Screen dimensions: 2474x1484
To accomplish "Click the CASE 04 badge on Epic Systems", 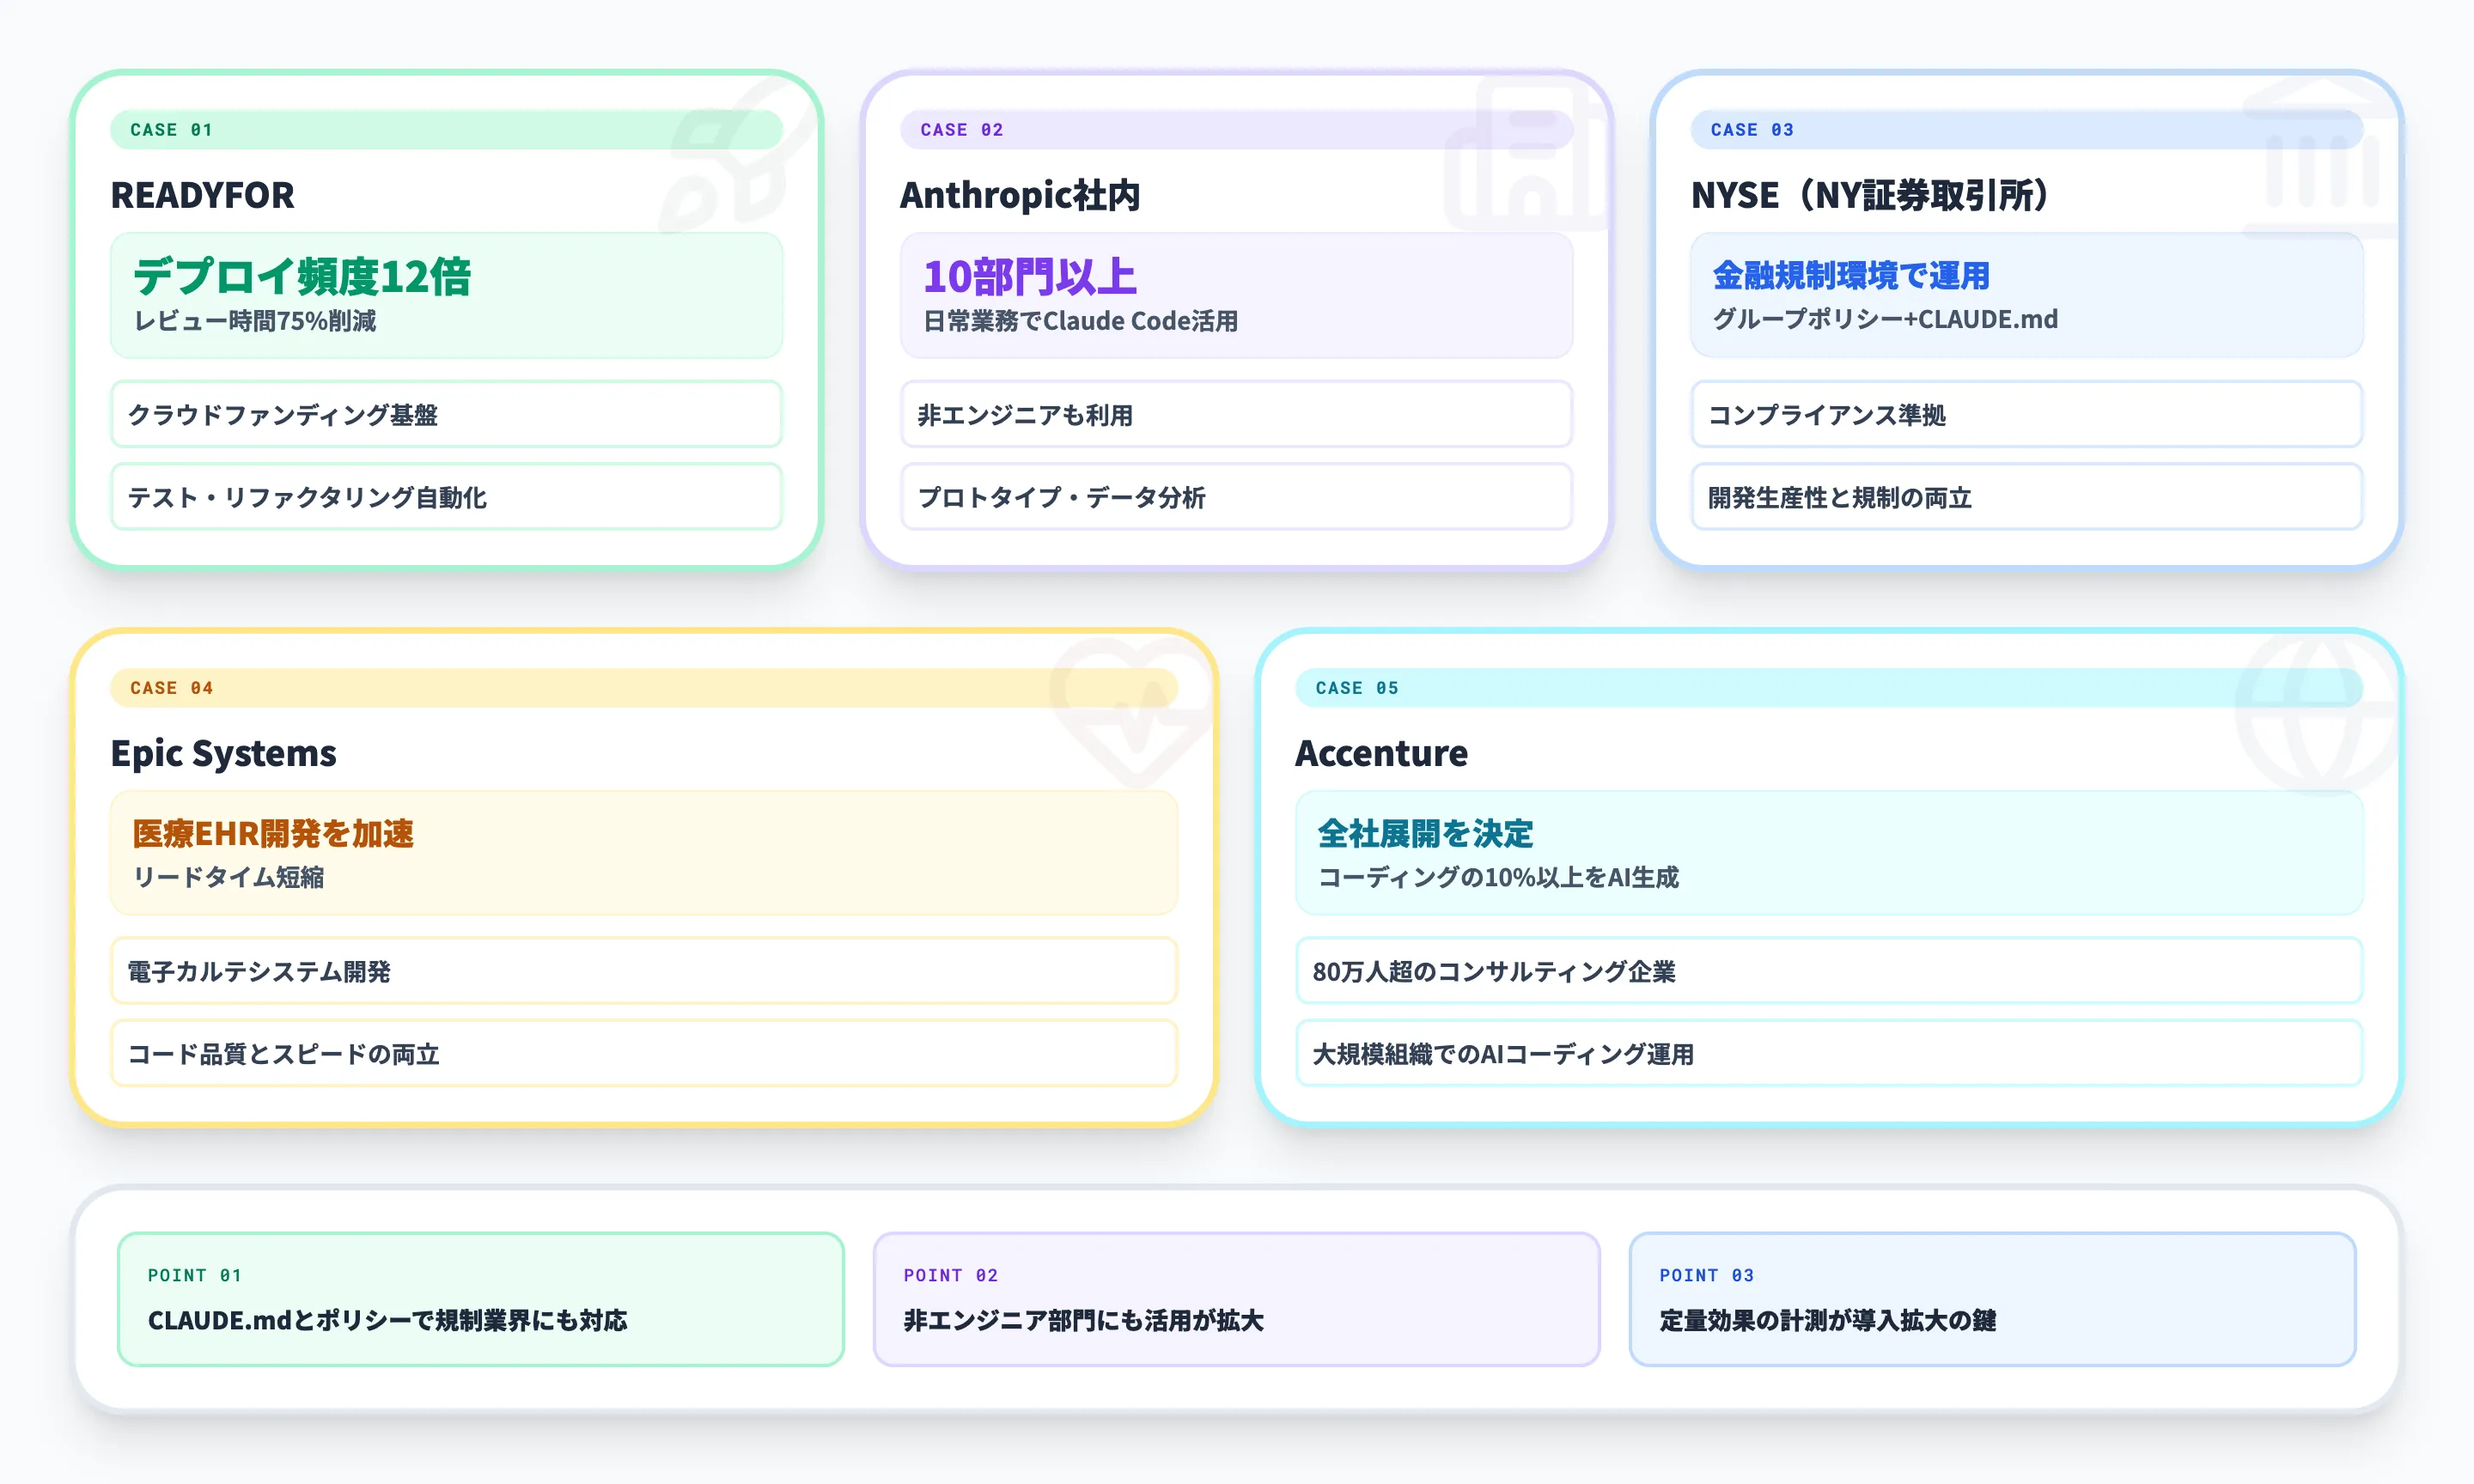I will [x=170, y=687].
